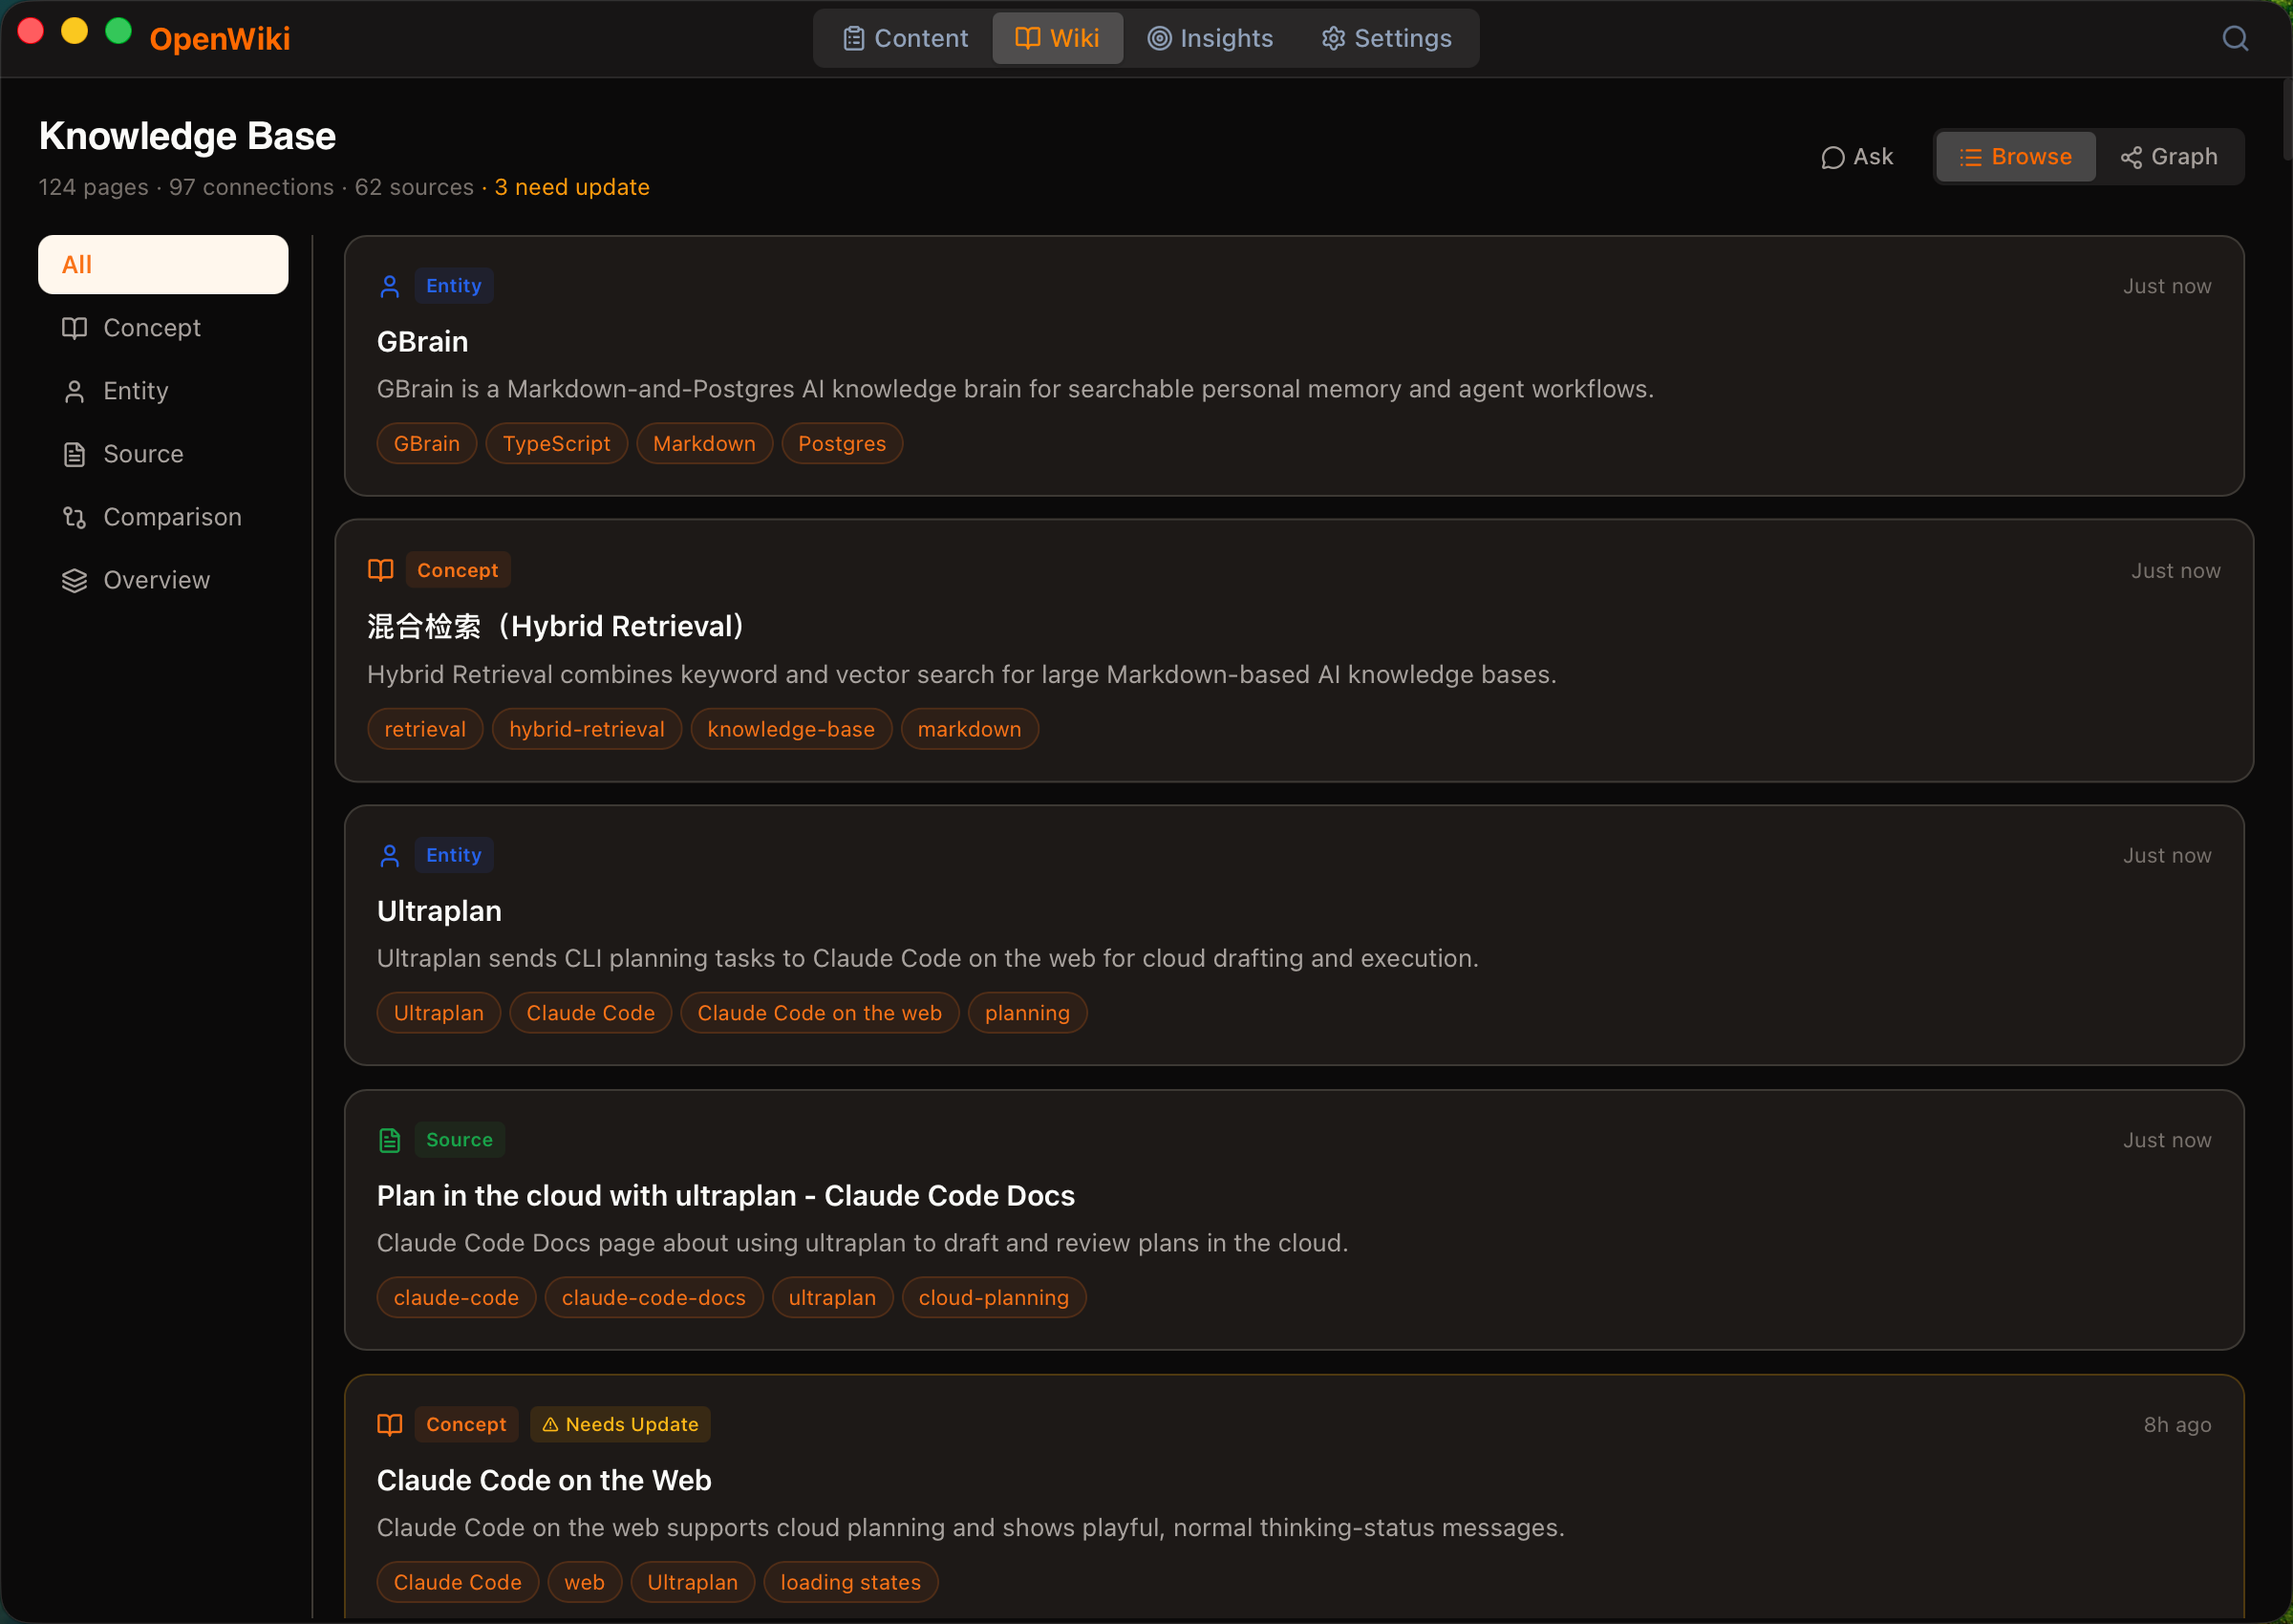This screenshot has width=2293, height=1624.
Task: Click the Entity badge on GBrain card
Action: (x=454, y=286)
